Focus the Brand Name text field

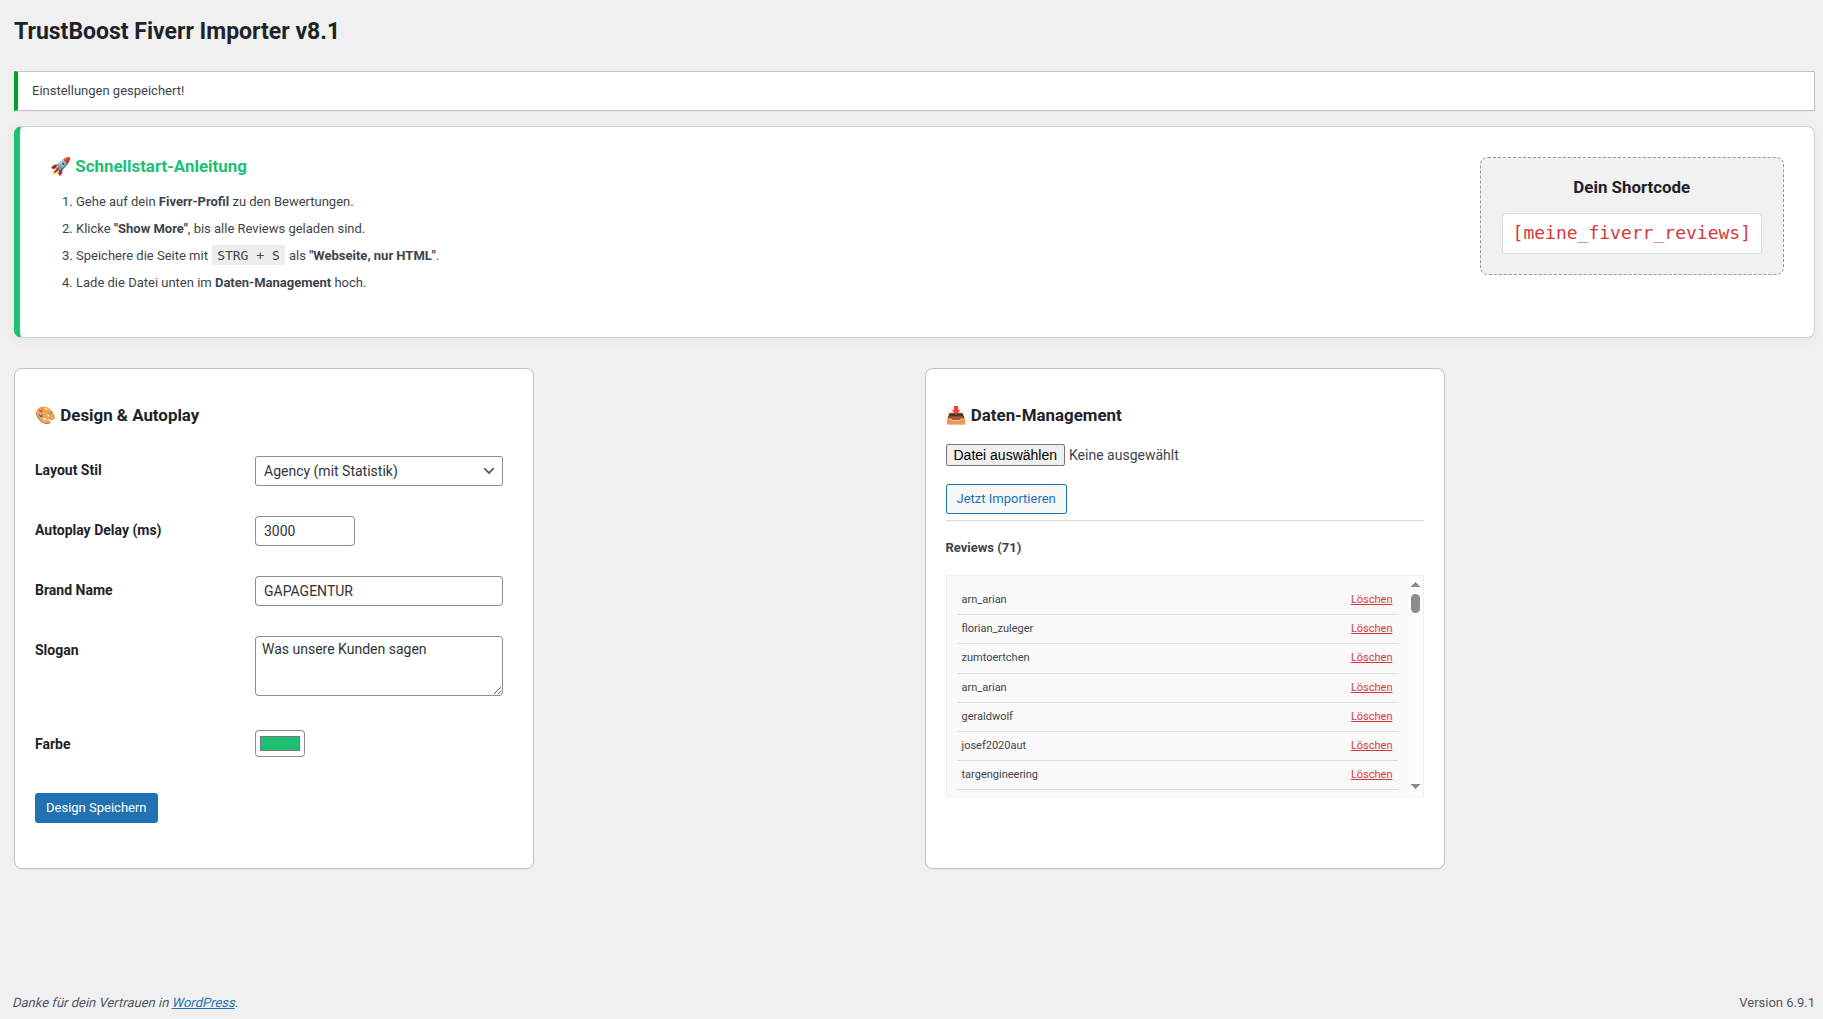(x=378, y=591)
